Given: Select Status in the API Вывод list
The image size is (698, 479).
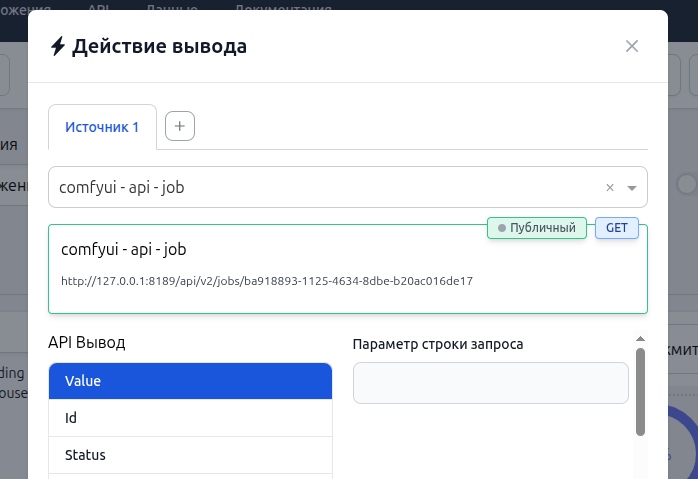Looking at the screenshot, I should tap(191, 455).
